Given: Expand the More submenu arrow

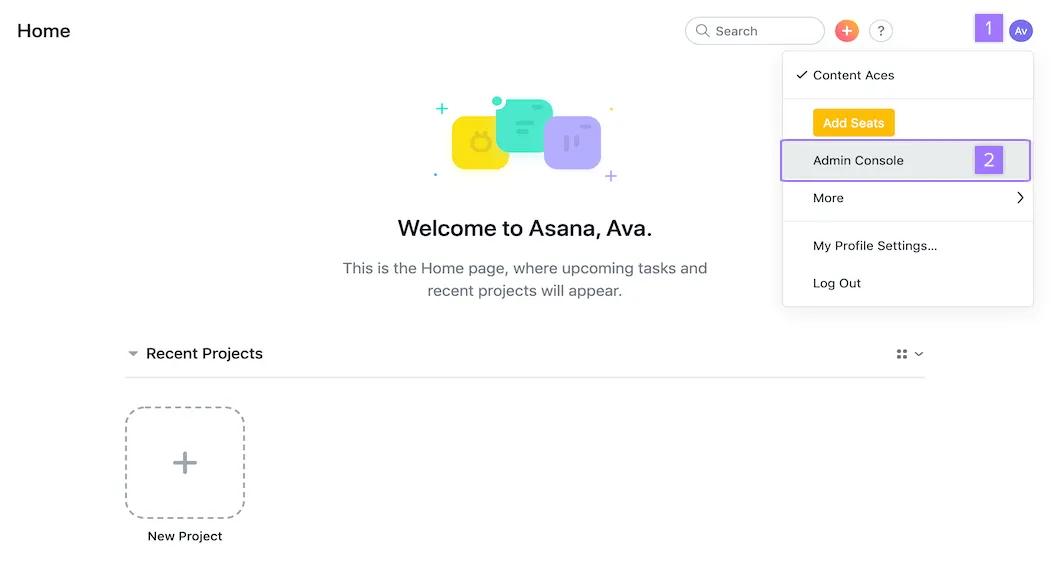Looking at the screenshot, I should pyautogui.click(x=1019, y=198).
